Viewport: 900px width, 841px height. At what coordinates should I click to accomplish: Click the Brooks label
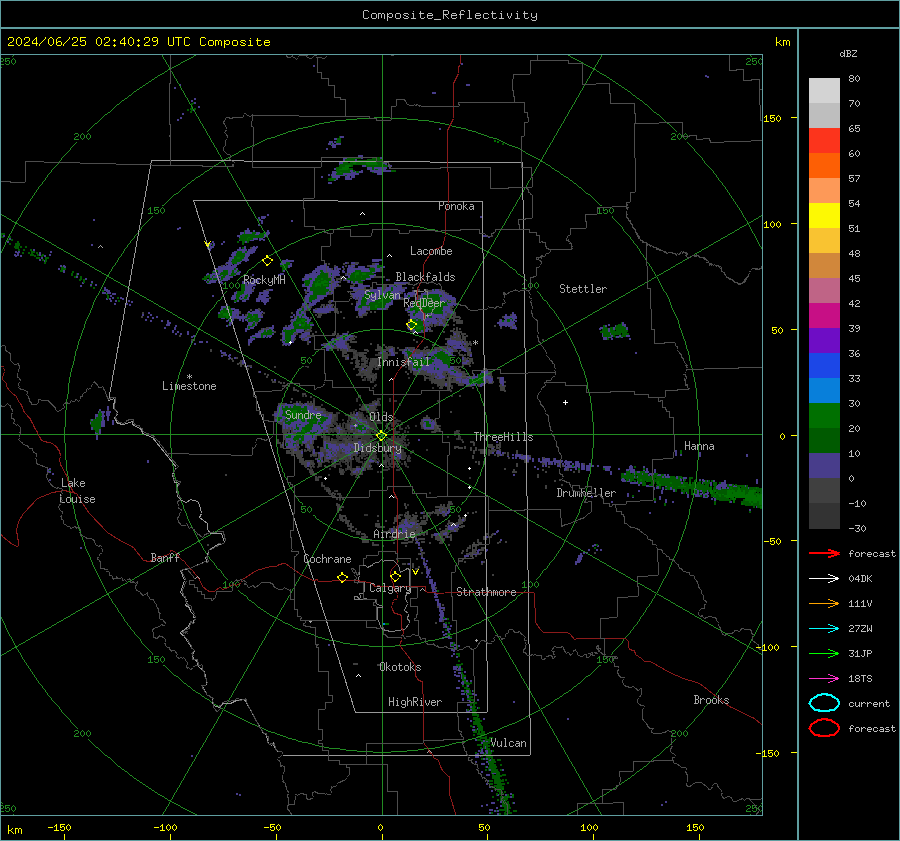click(x=711, y=700)
